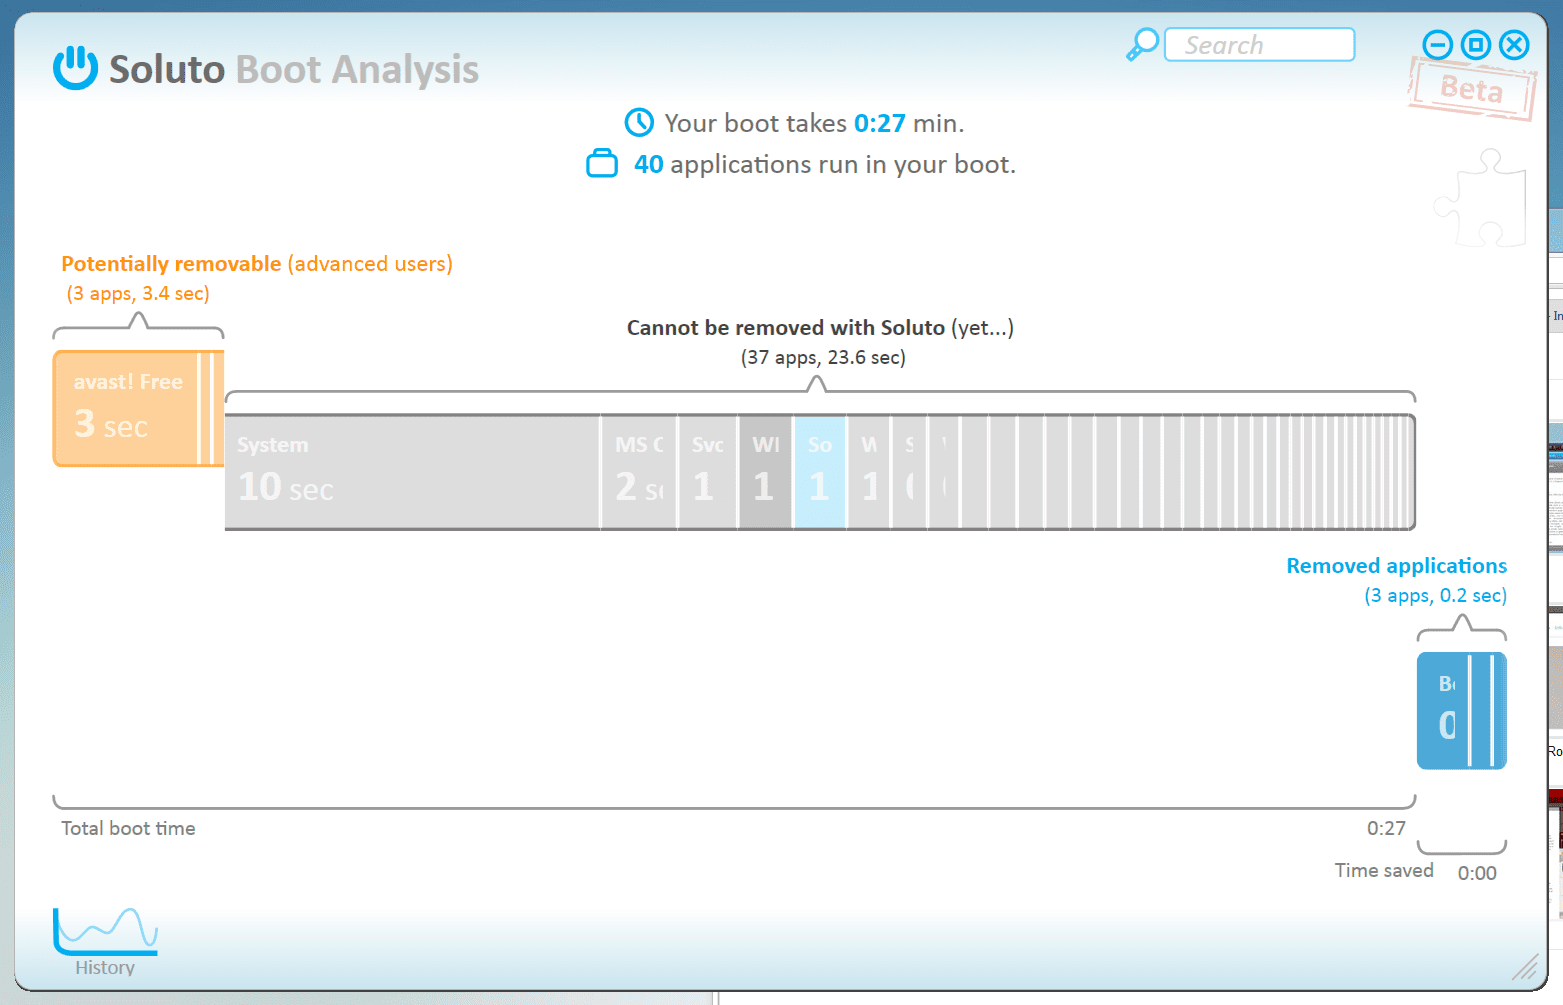Click the clock icon beside boot time
The height and width of the screenshot is (1005, 1563).
tap(639, 123)
